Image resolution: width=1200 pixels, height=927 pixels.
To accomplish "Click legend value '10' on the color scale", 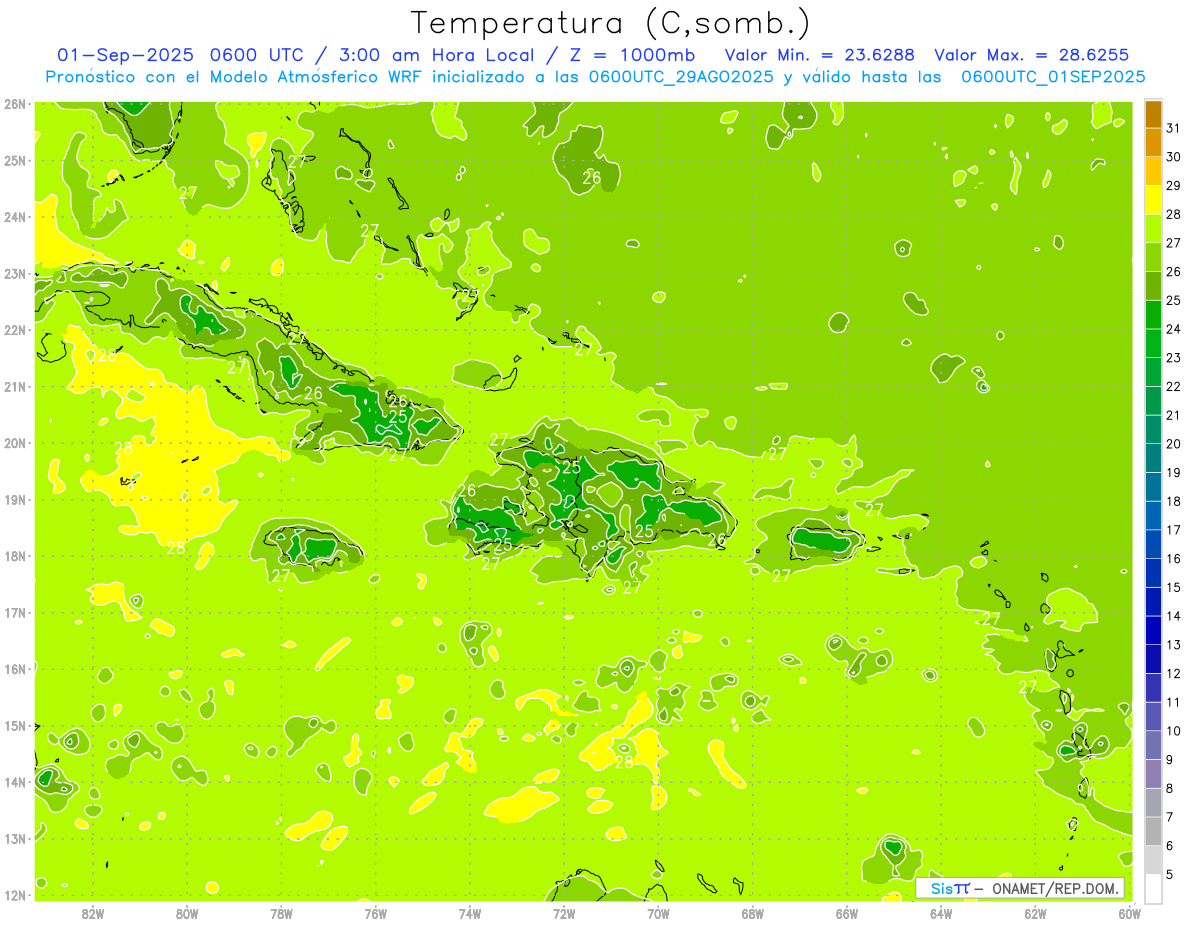I will (1174, 731).
